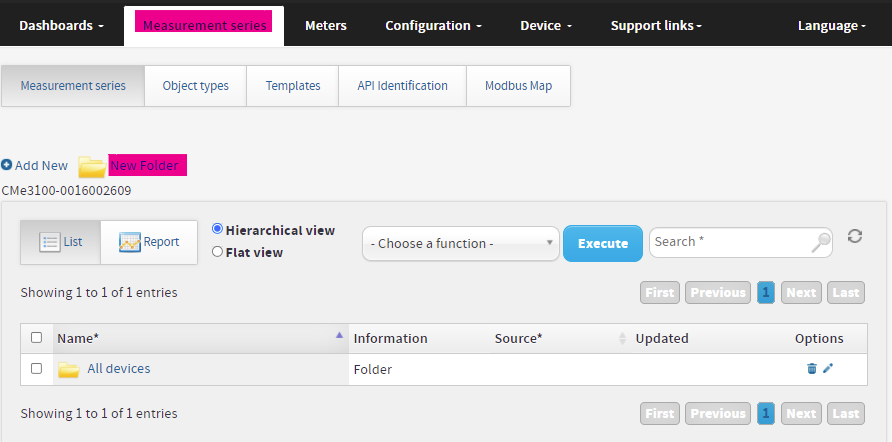
Task: Click the Updated column header
Action: [662, 338]
